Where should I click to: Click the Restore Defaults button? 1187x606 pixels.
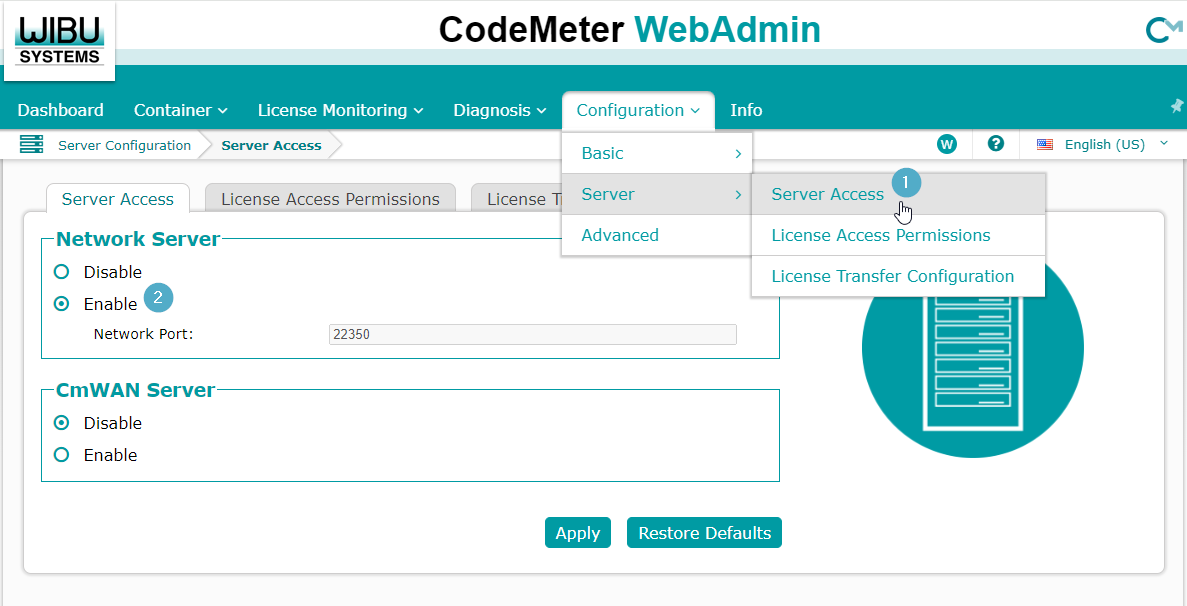704,533
